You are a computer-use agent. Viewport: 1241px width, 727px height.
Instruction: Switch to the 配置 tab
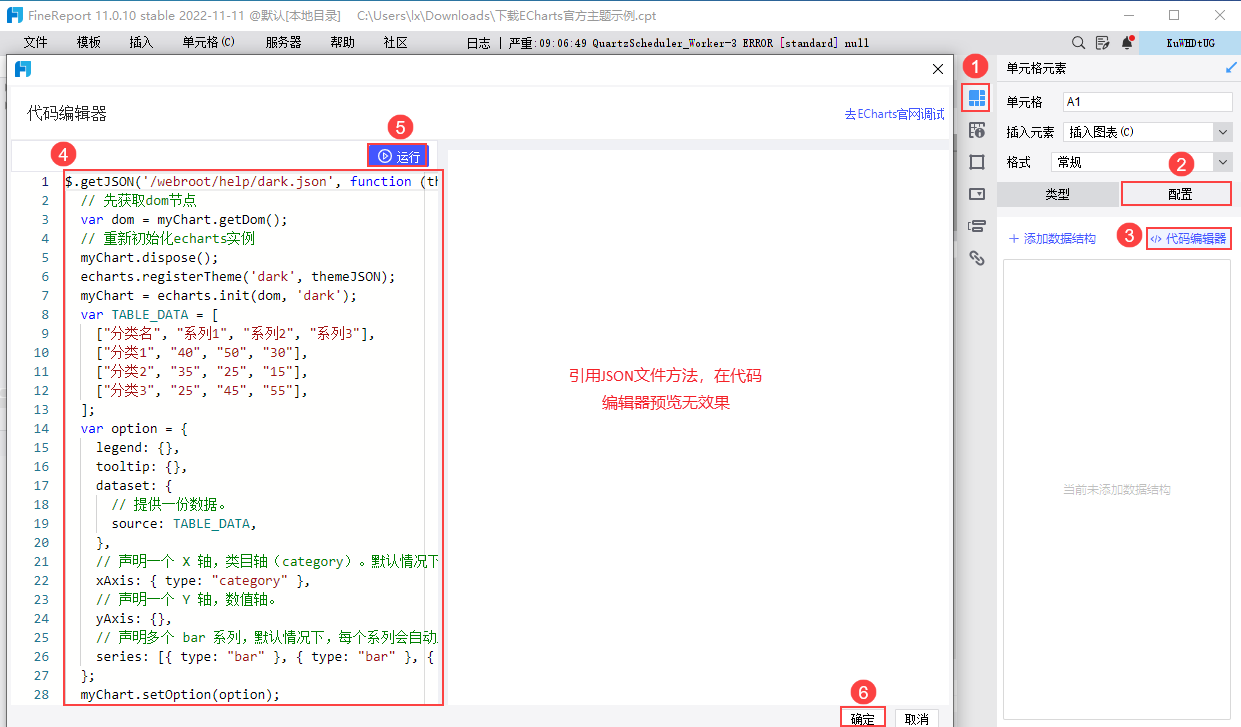(1177, 194)
